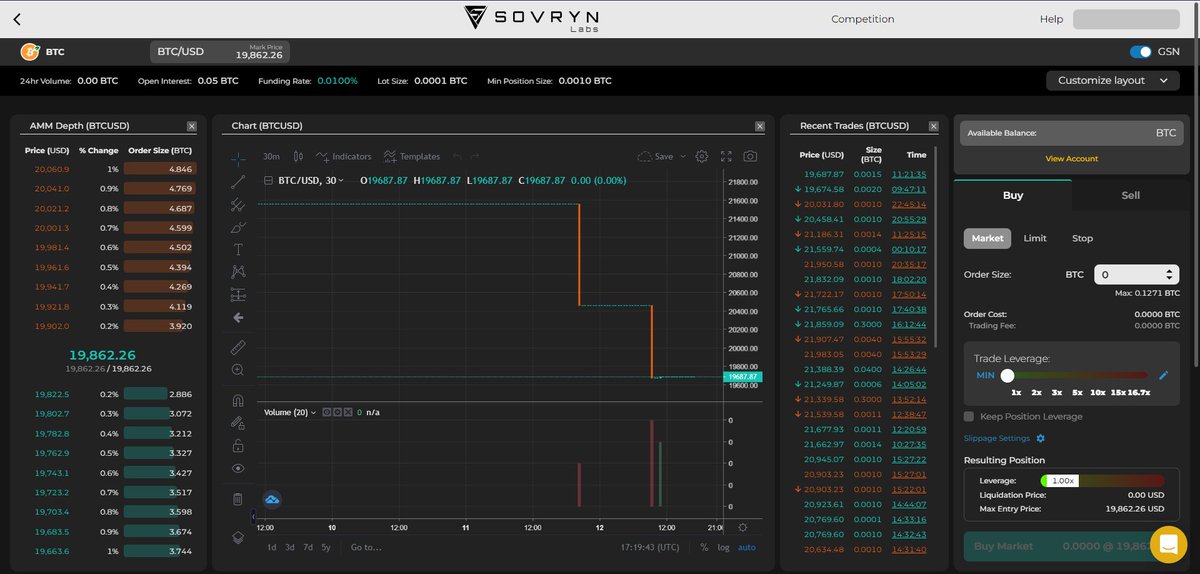Screen dimensions: 1200x574
Task: Take a chart snapshot with camera icon
Action: (x=750, y=157)
